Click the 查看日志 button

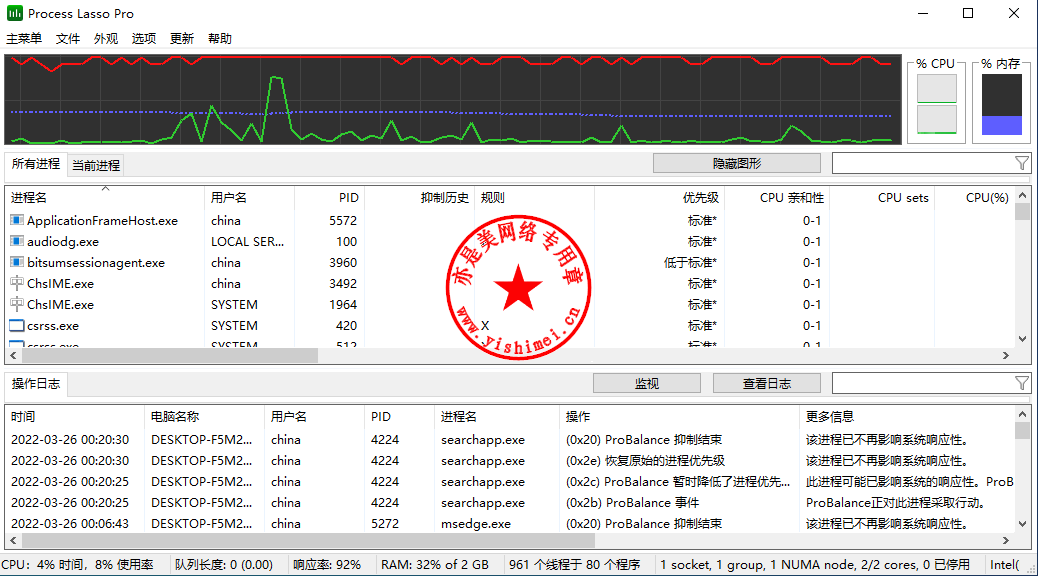coord(767,383)
